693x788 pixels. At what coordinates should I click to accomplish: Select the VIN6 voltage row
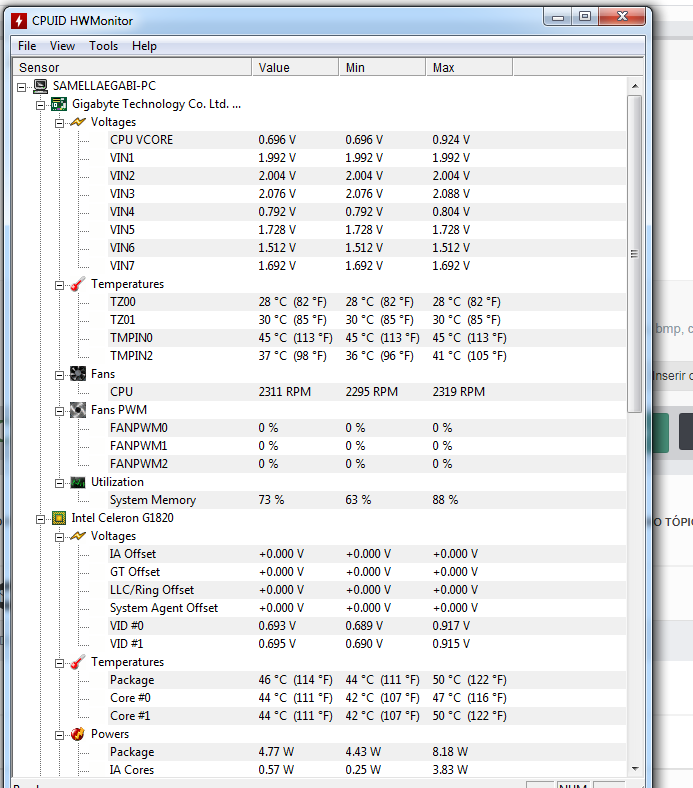pos(367,248)
